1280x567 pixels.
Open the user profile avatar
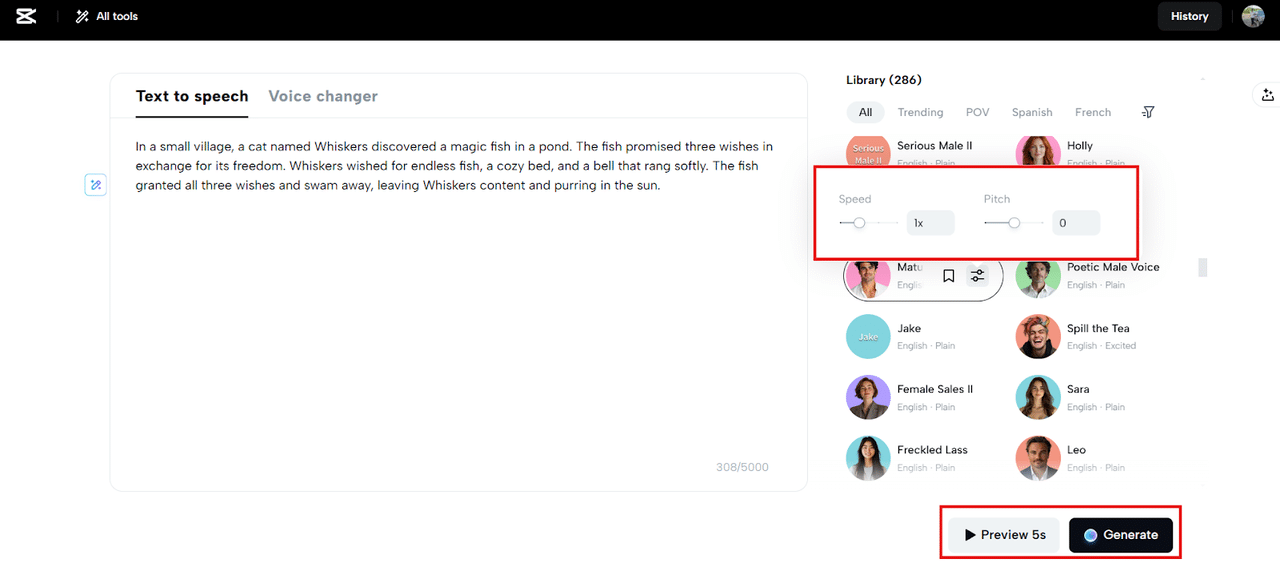1253,16
